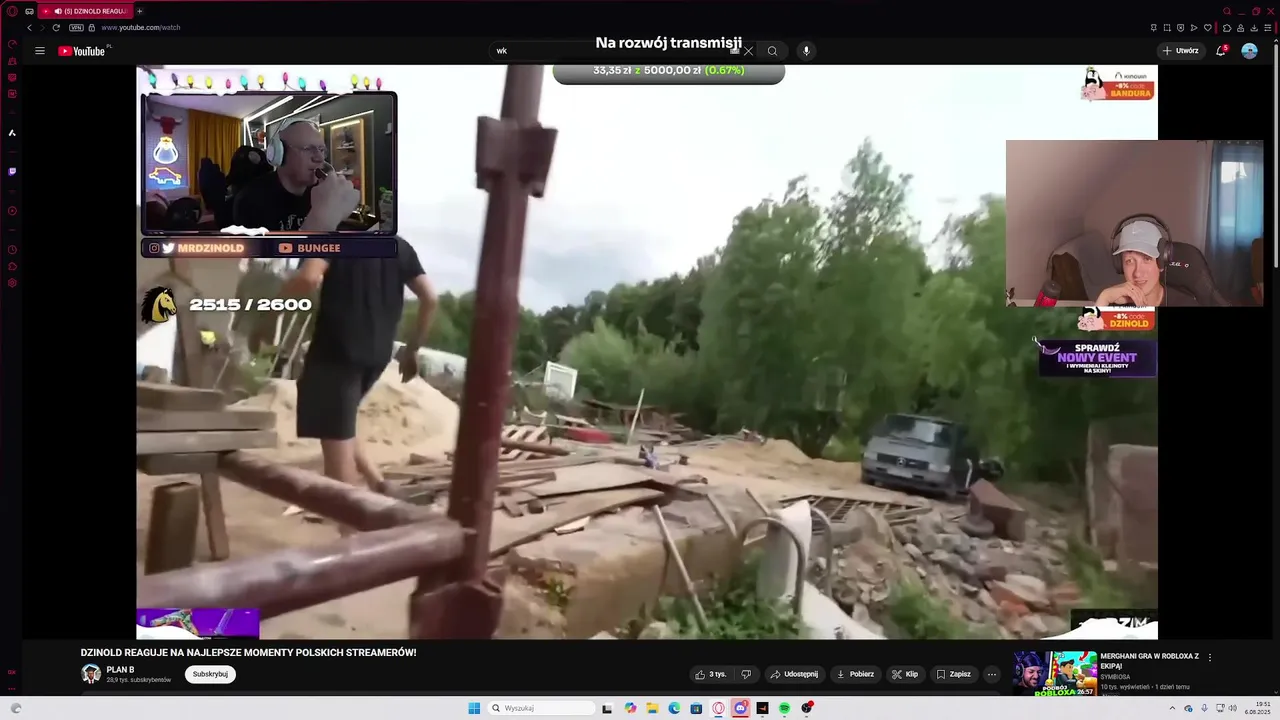Go forward with the browser forward arrow
This screenshot has height=720, width=1280.
(41, 27)
